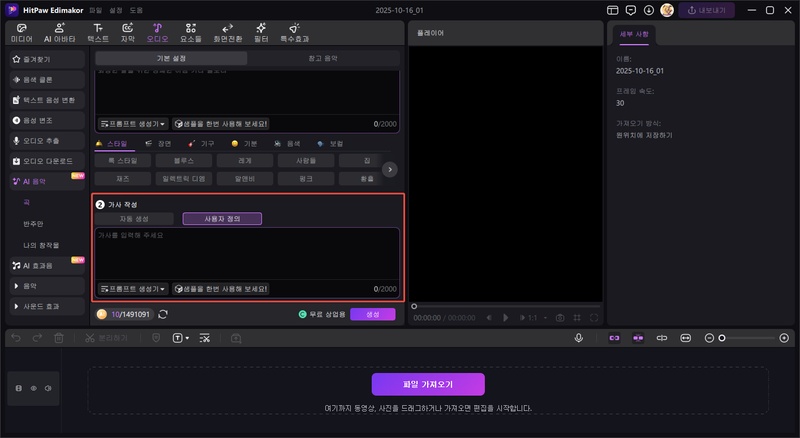Click the 오디오 추출 sidebar item
Viewport: 800px width, 438px height.
coord(43,142)
